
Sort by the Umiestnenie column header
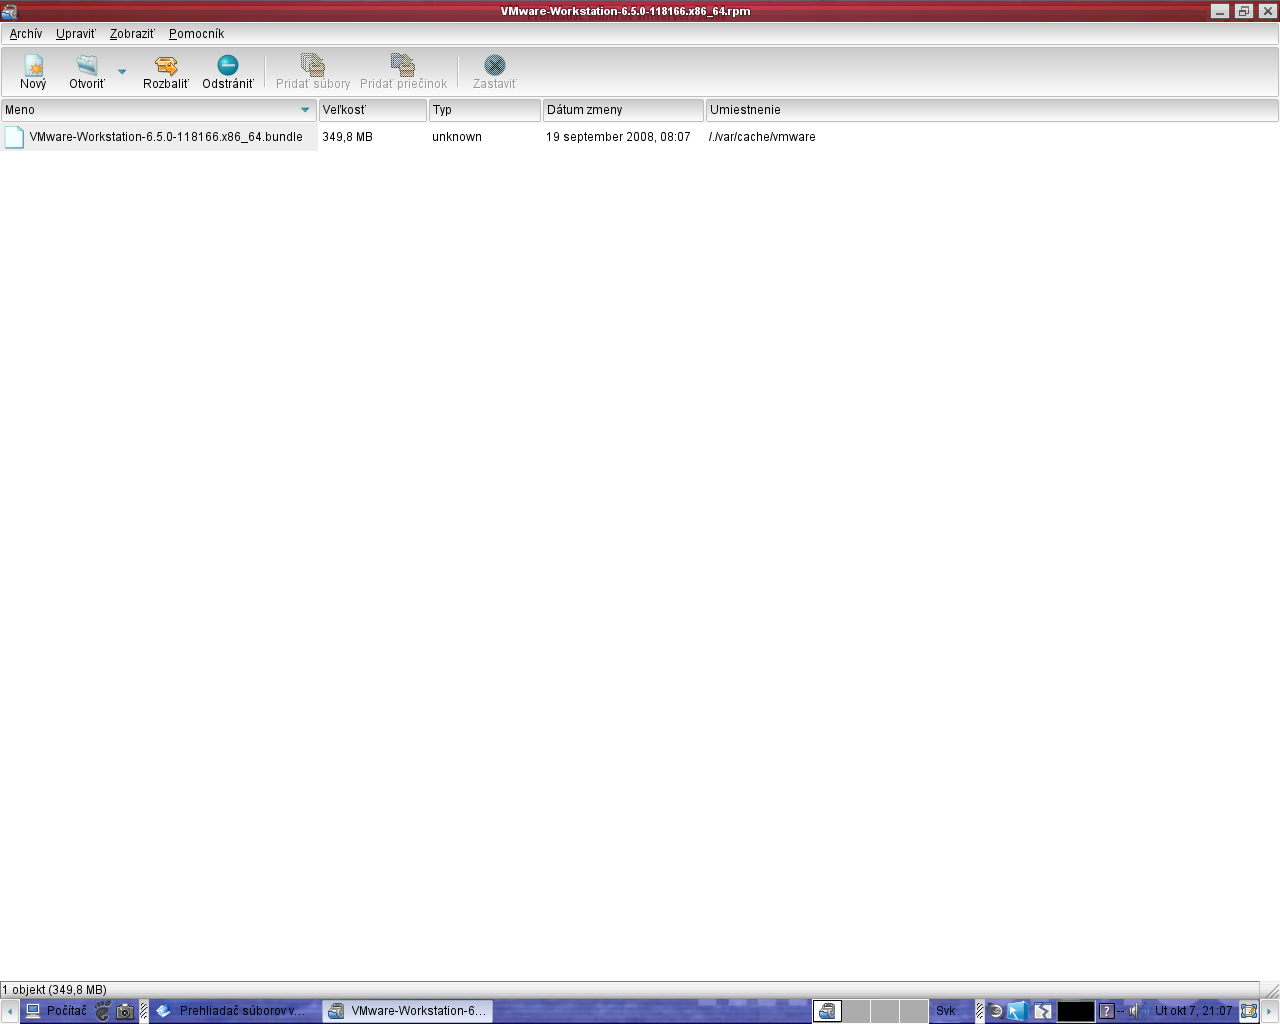(x=992, y=110)
